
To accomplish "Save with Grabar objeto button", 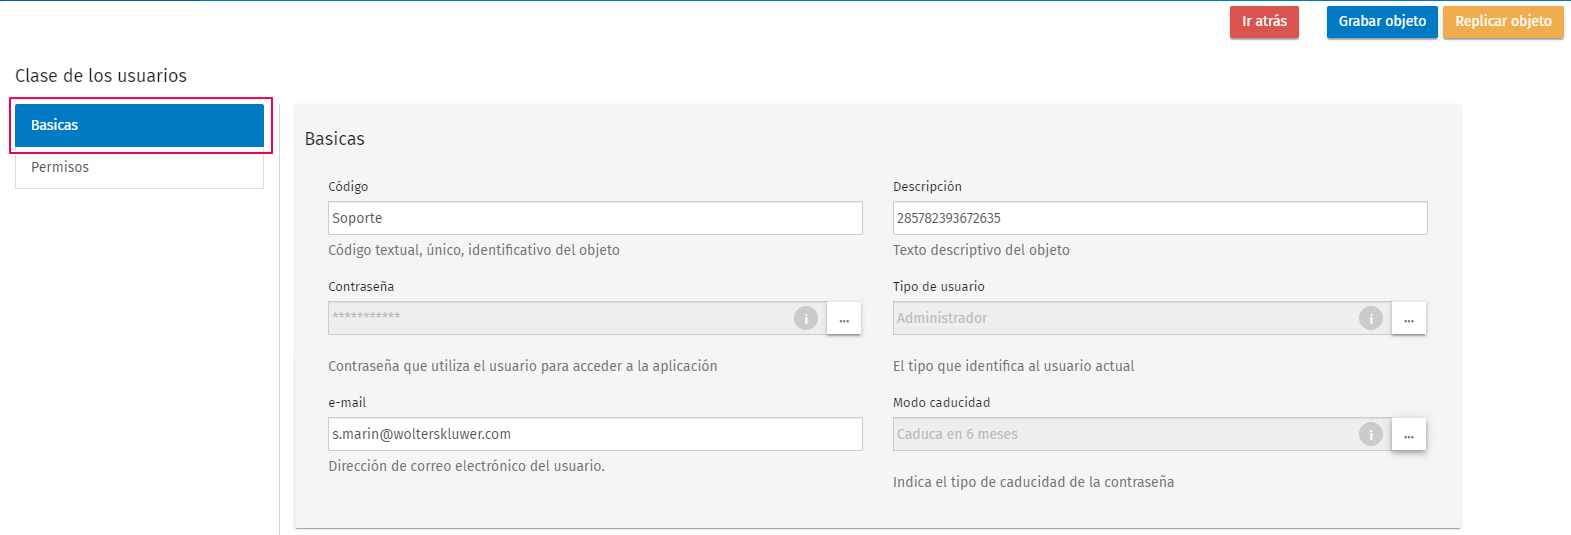I will click(x=1382, y=21).
